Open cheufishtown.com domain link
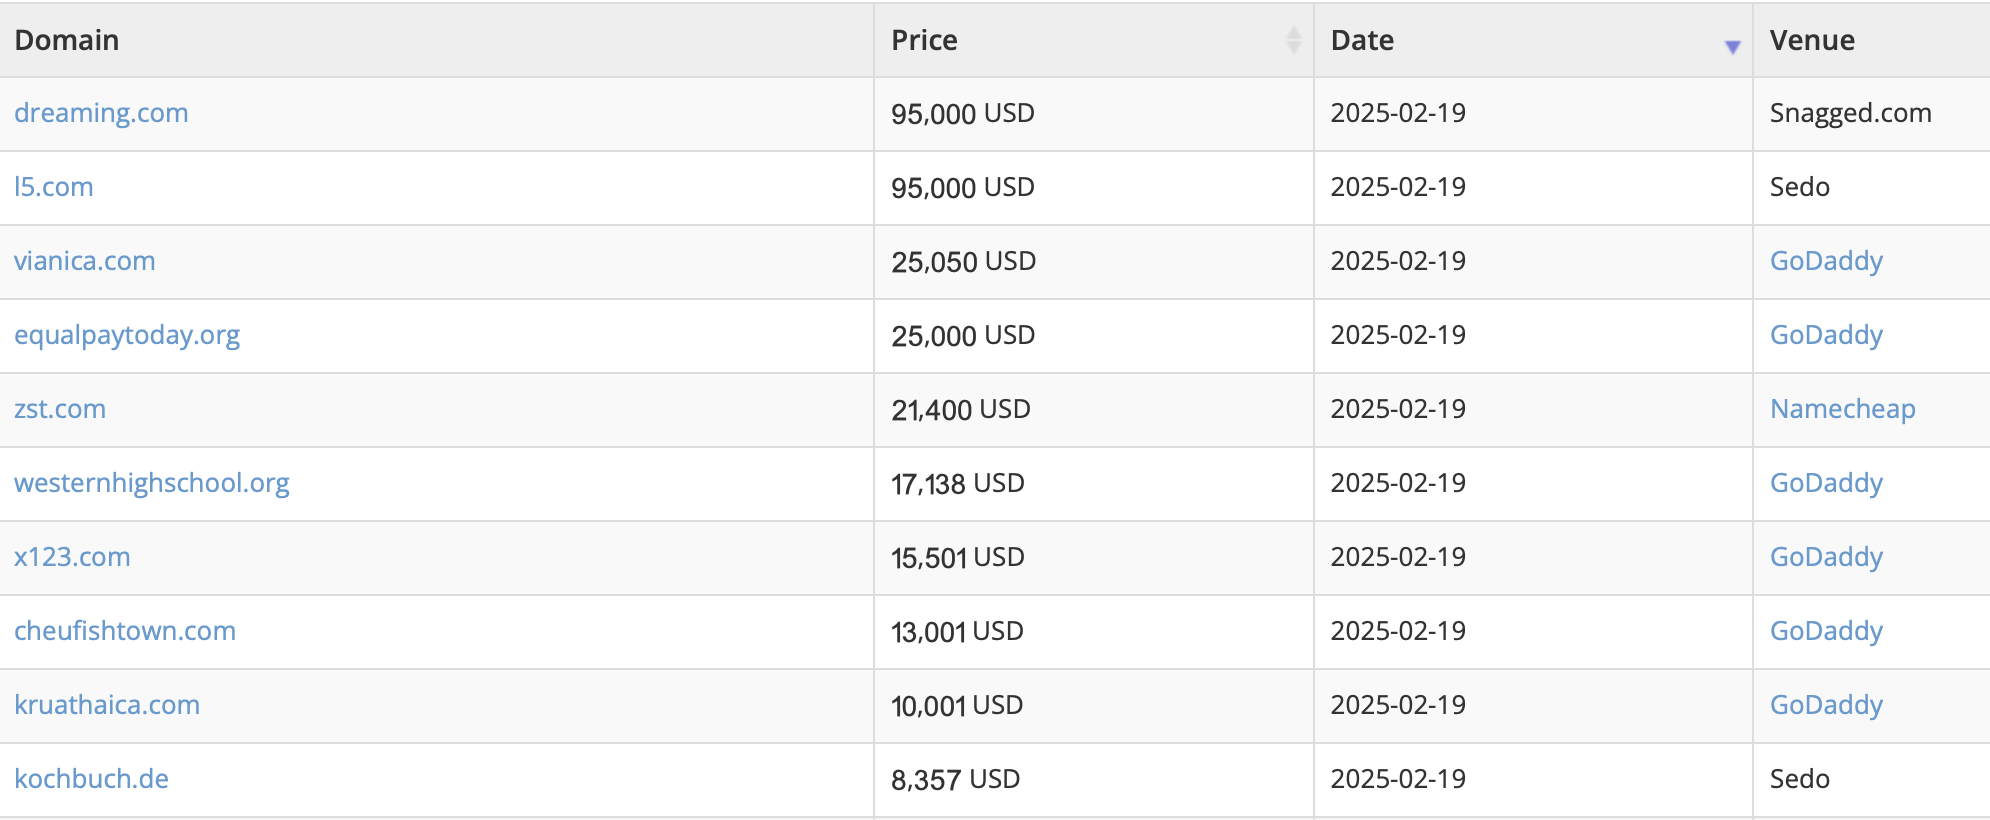 tap(125, 631)
